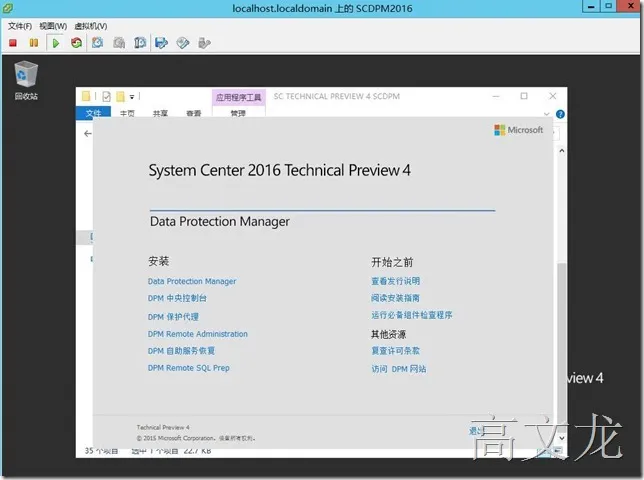This screenshot has width=644, height=480.
Task: Select the 查看 ribbon tab
Action: [193, 113]
